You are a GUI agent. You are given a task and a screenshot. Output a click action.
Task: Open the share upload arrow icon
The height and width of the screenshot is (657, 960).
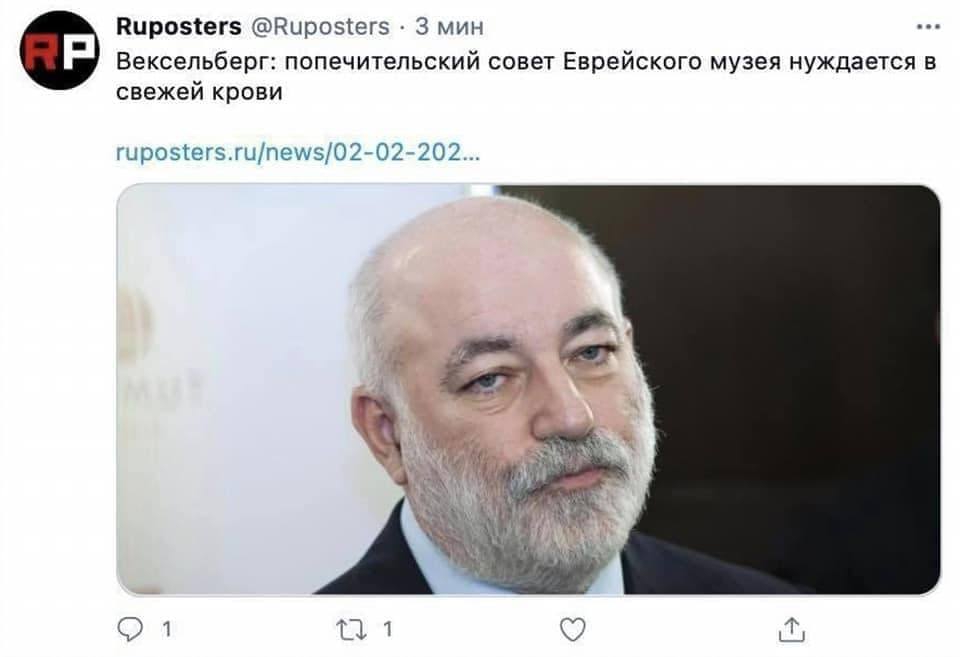click(x=791, y=629)
